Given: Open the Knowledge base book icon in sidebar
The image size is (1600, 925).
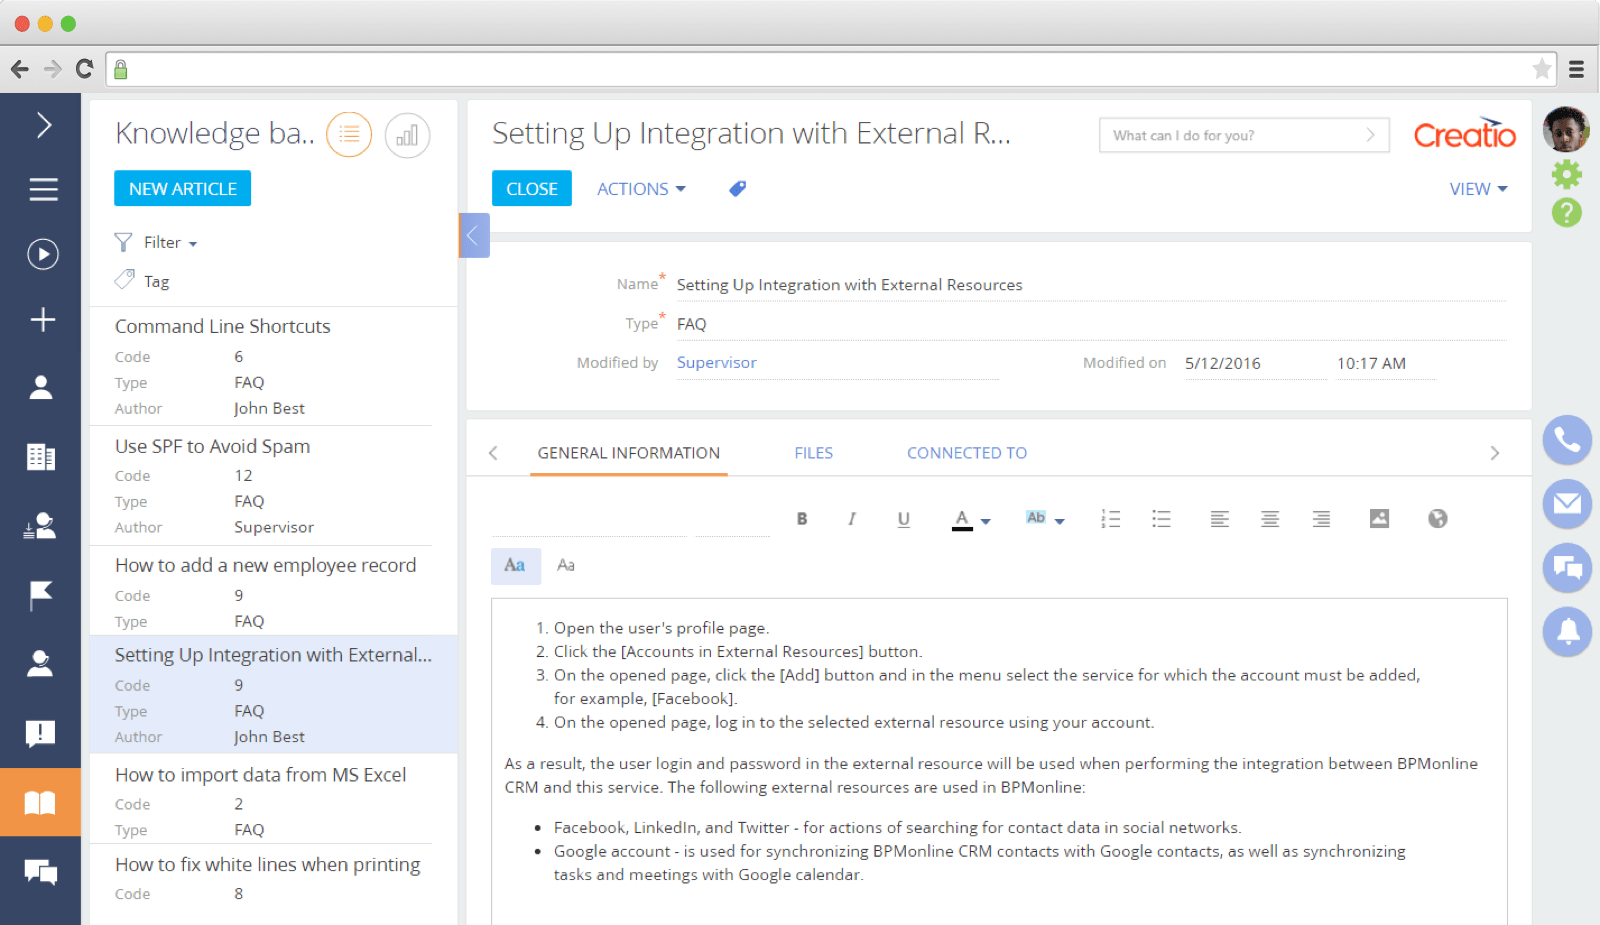Looking at the screenshot, I should pos(40,802).
